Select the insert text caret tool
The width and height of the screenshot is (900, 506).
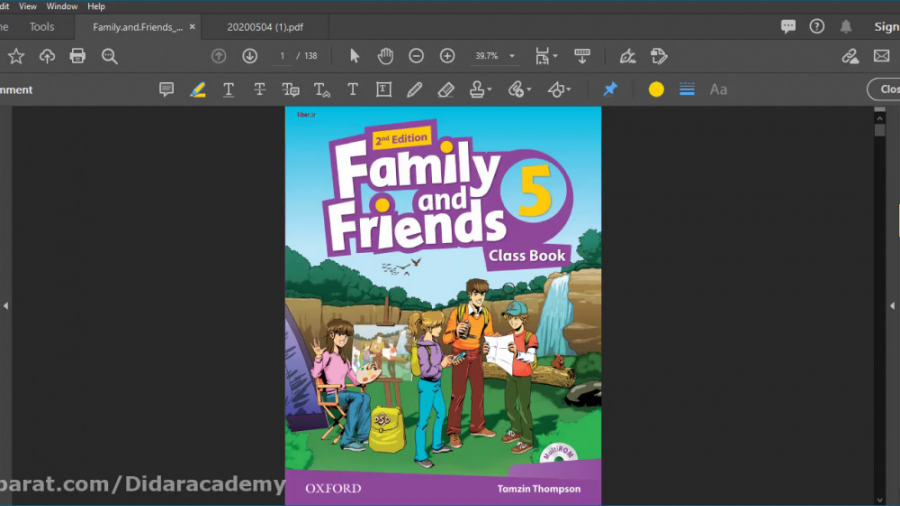coord(321,89)
